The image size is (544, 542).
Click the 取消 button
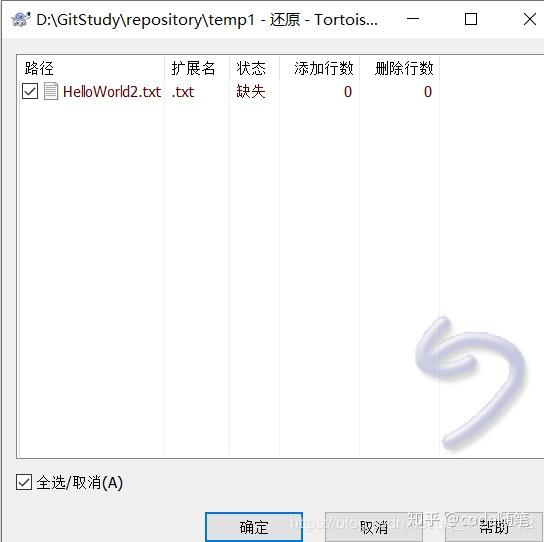373,527
